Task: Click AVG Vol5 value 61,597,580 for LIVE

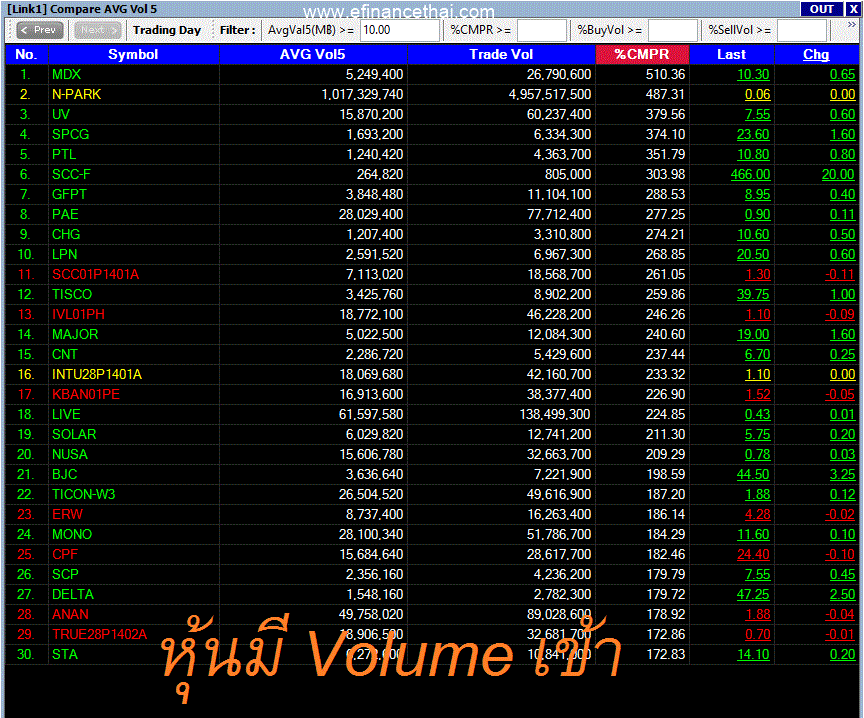Action: [371, 414]
